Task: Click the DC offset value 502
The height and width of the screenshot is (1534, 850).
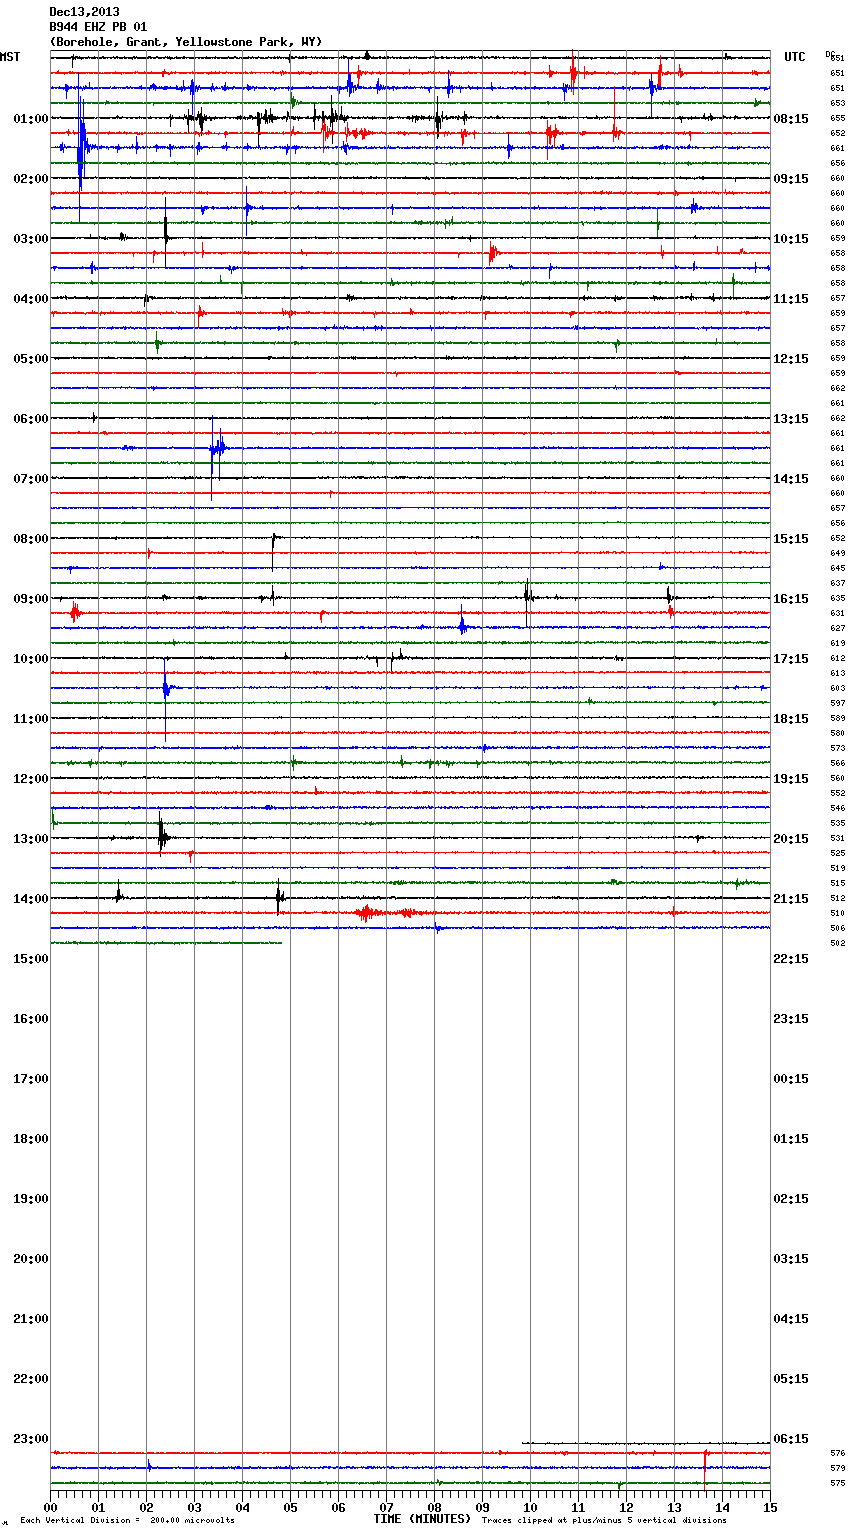Action: point(838,944)
